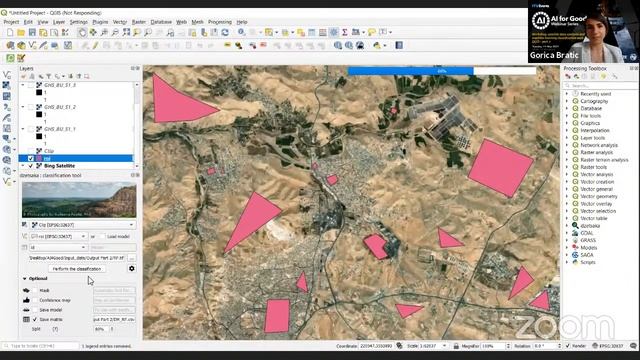
Task: Open the Layer menu
Action: [x=59, y=22]
